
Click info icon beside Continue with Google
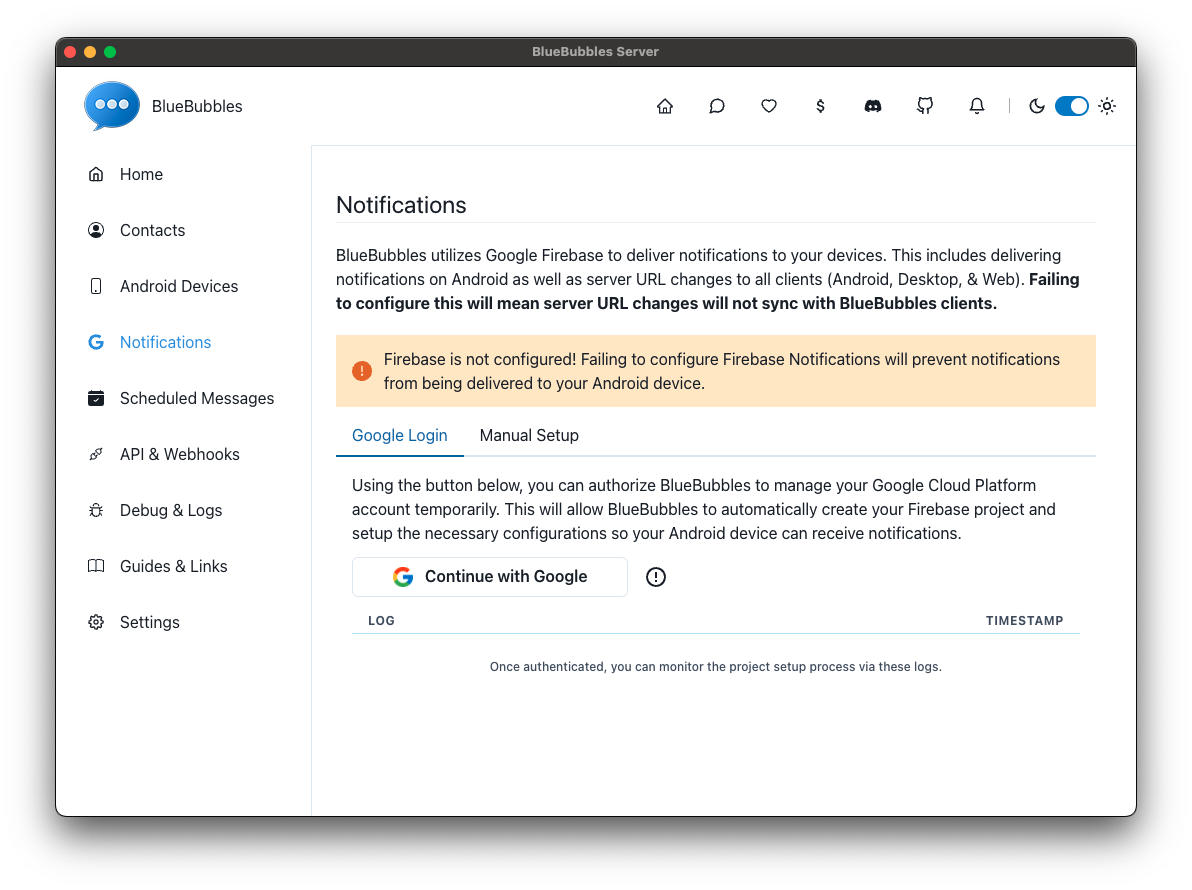(655, 577)
